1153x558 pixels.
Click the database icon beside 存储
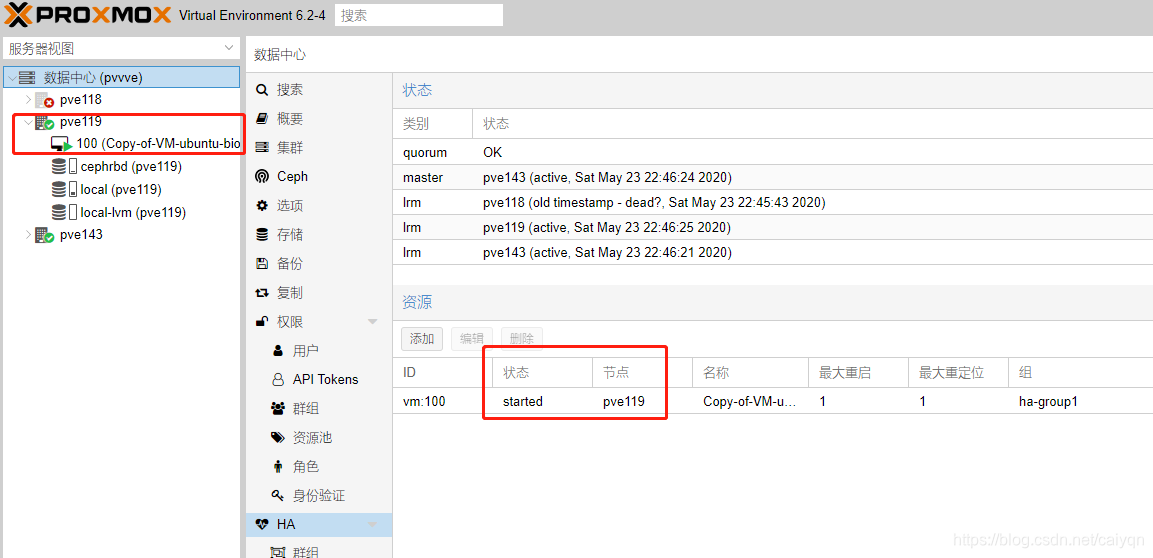tap(261, 235)
